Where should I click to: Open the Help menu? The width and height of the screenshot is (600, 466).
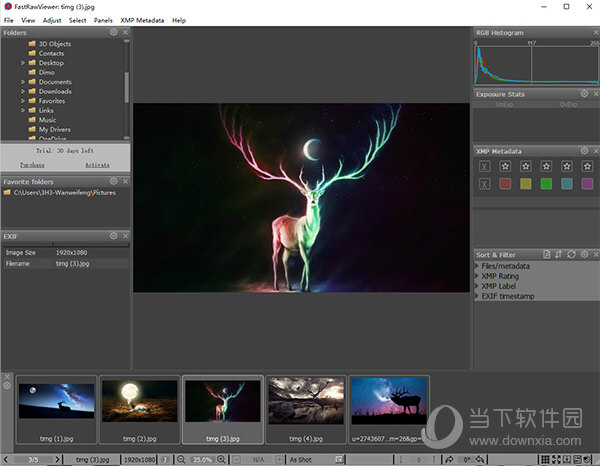[x=179, y=20]
